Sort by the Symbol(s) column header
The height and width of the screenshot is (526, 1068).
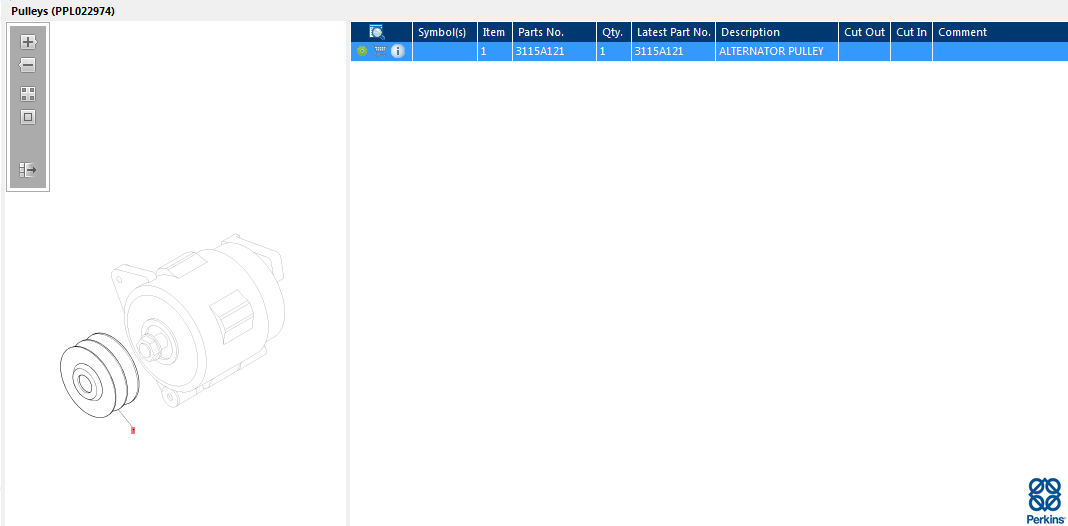pyautogui.click(x=445, y=32)
